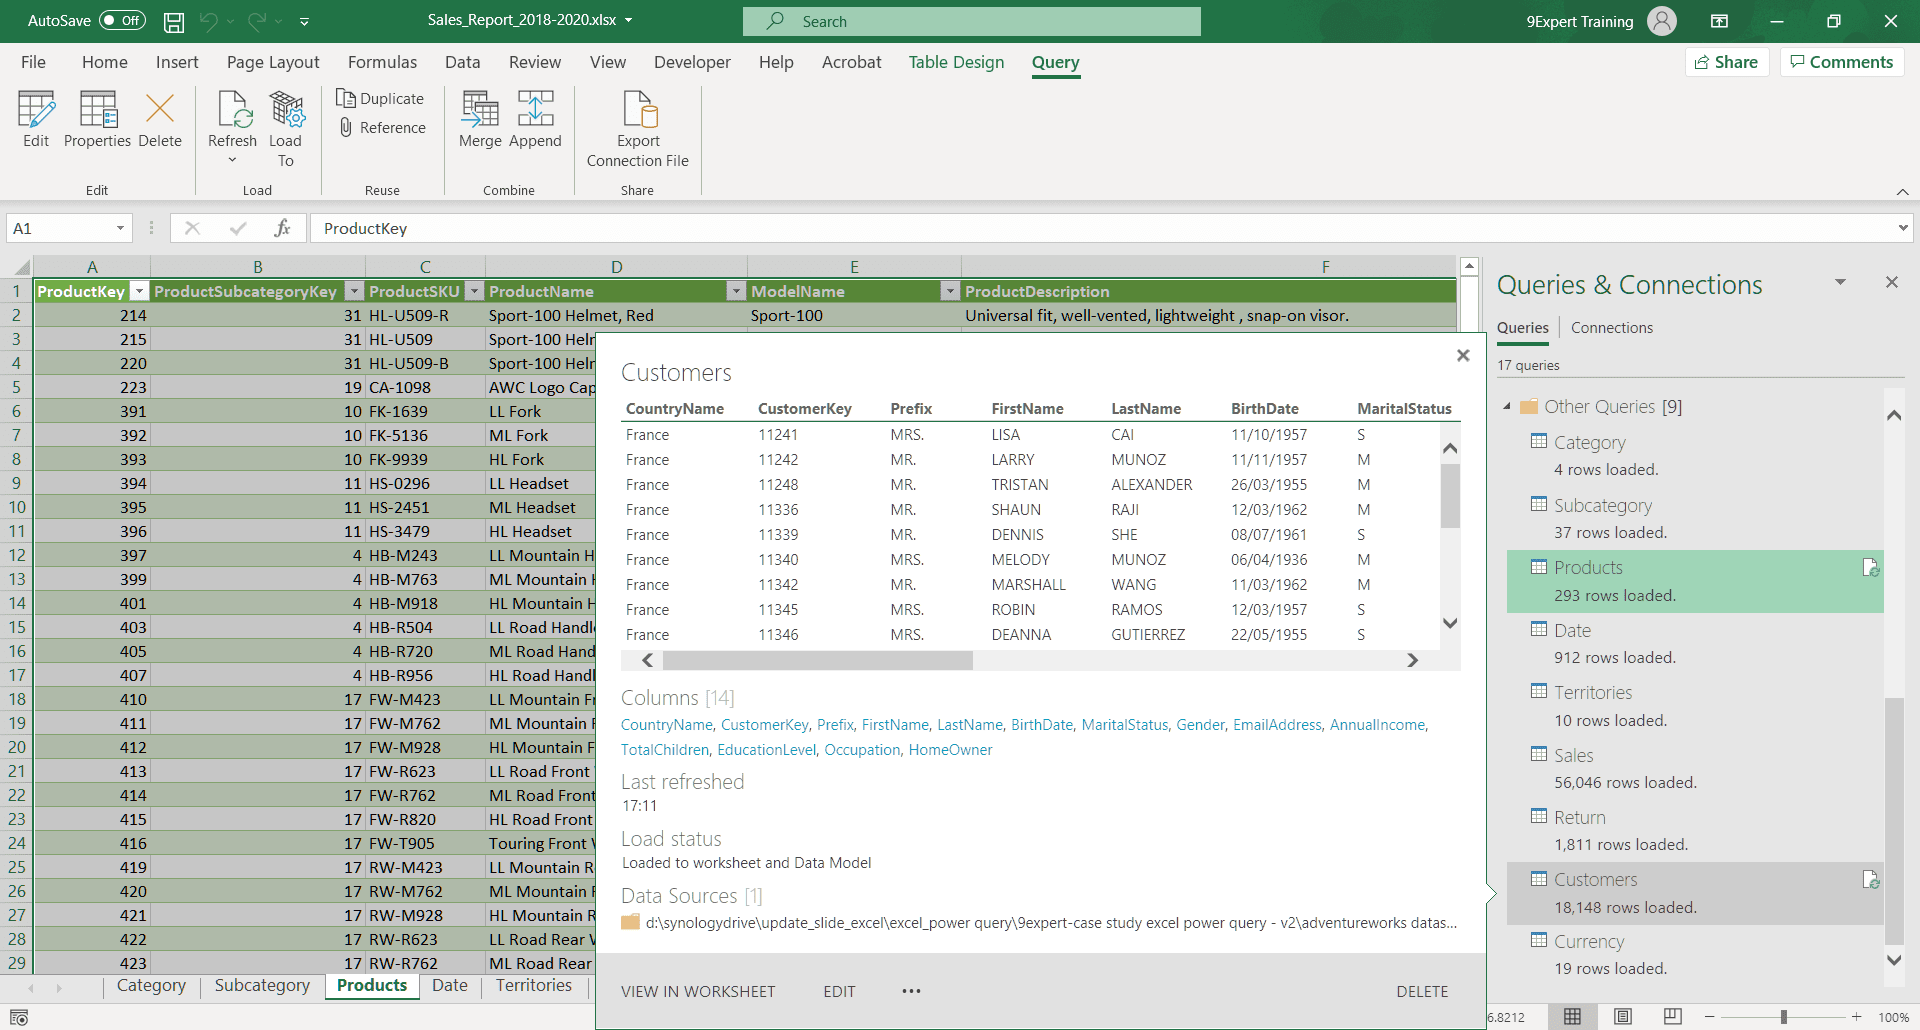Toggle AutoSave on
Image resolution: width=1920 pixels, height=1030 pixels.
click(x=120, y=20)
